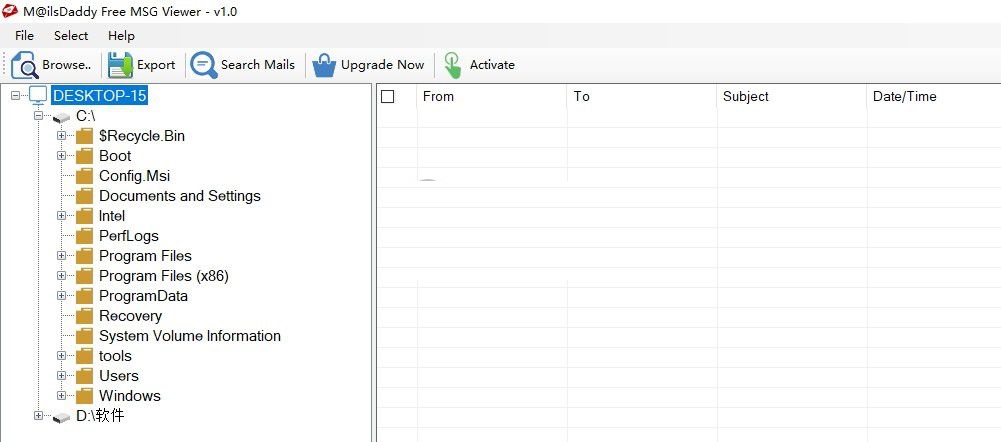Select the Windows folder label

tap(130, 396)
